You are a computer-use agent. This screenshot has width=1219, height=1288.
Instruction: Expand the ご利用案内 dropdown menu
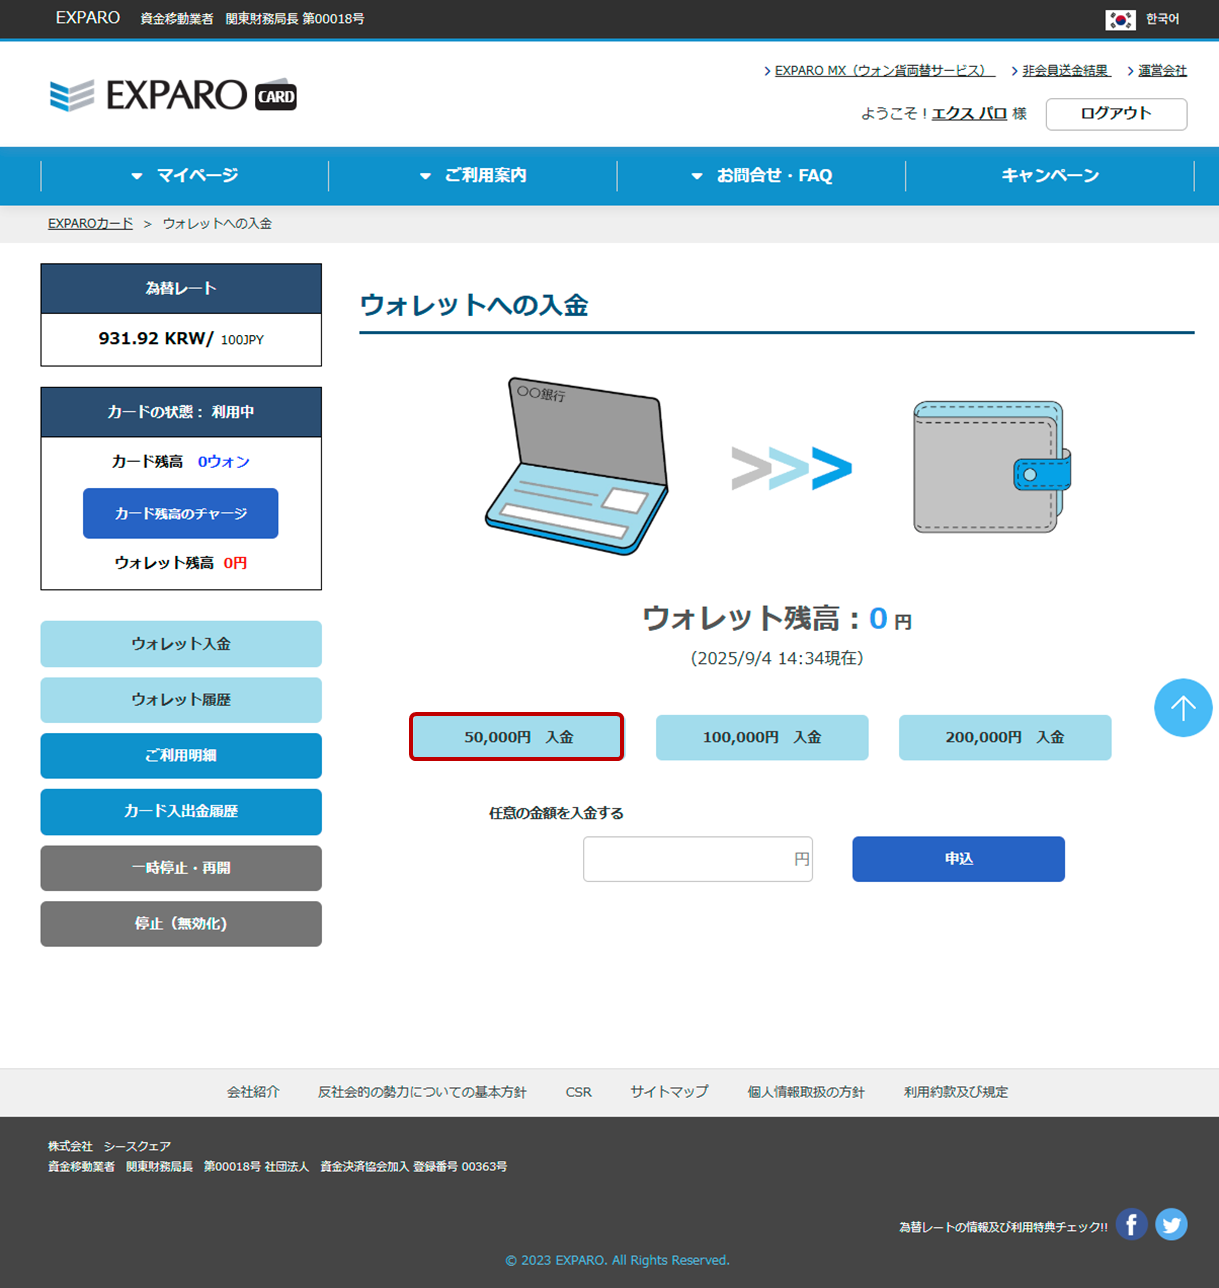click(x=473, y=176)
